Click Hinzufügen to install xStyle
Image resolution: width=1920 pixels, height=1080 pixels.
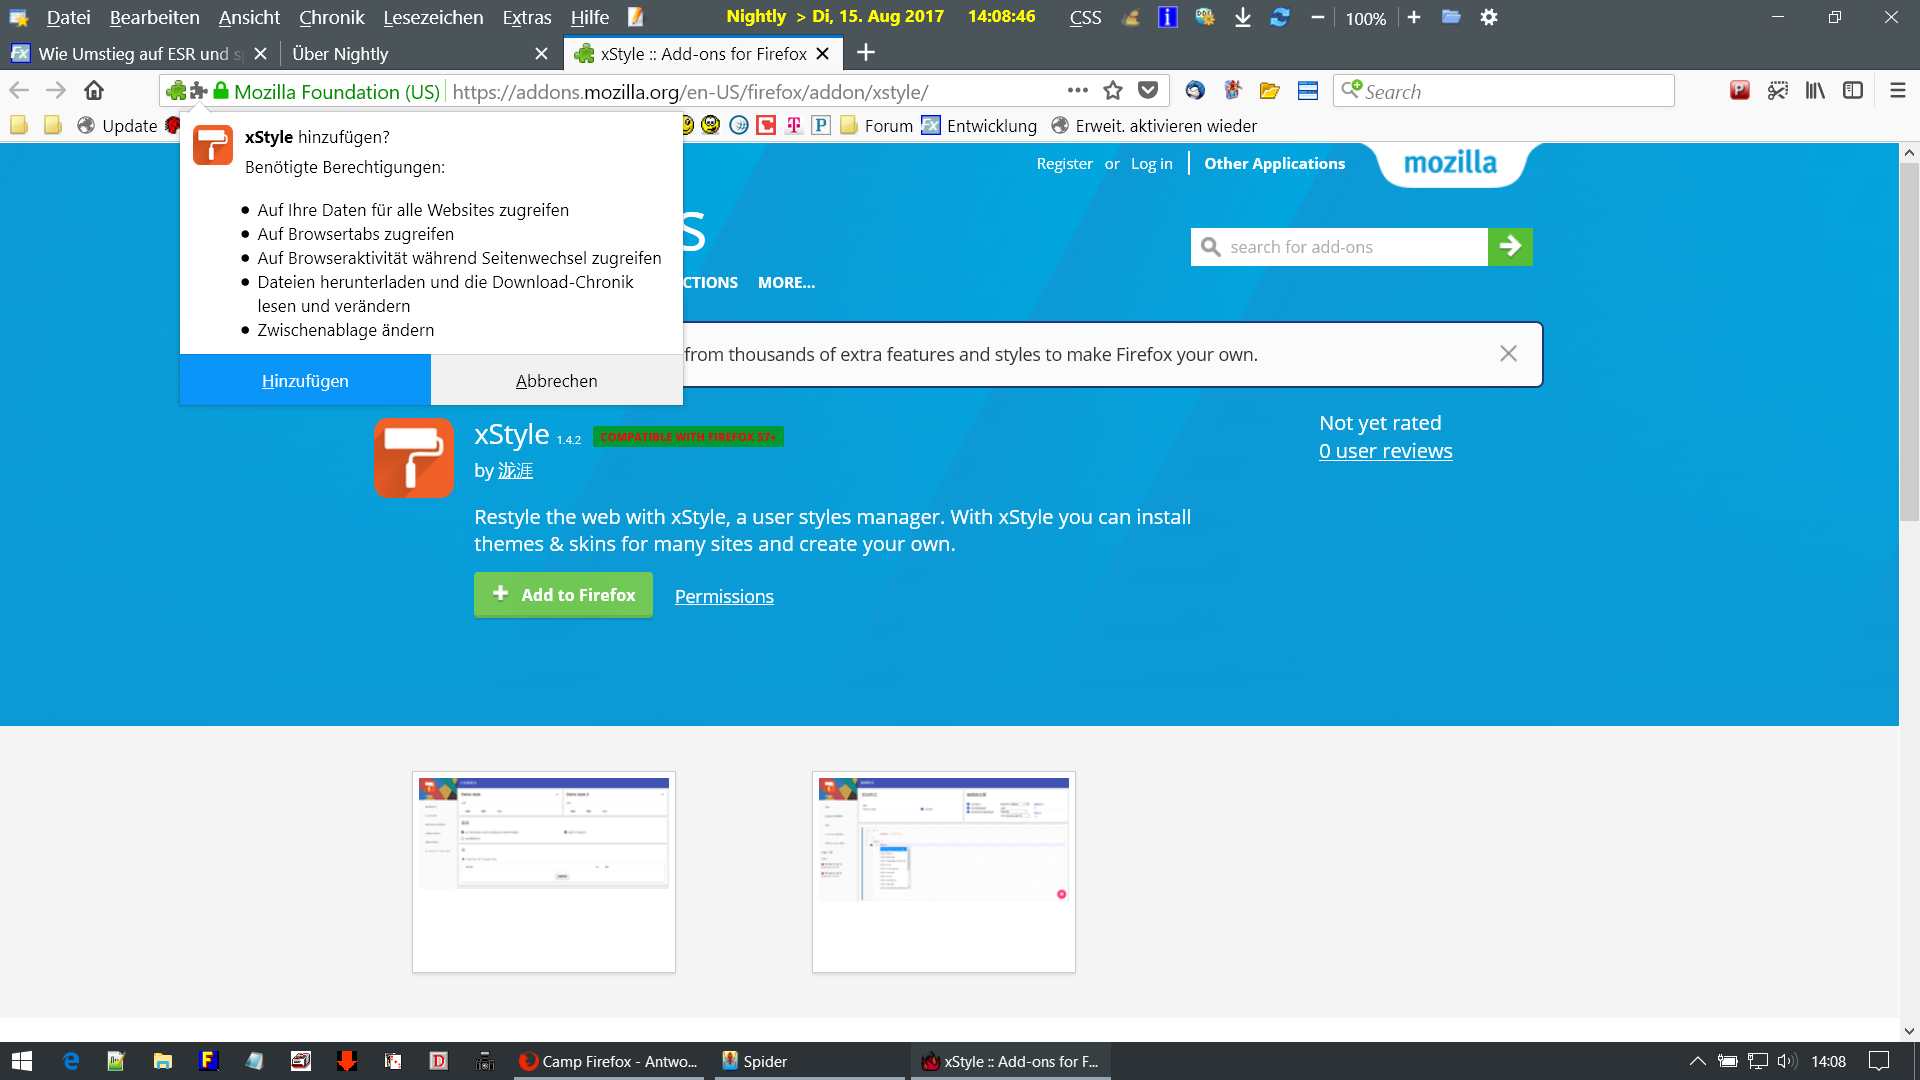click(305, 381)
